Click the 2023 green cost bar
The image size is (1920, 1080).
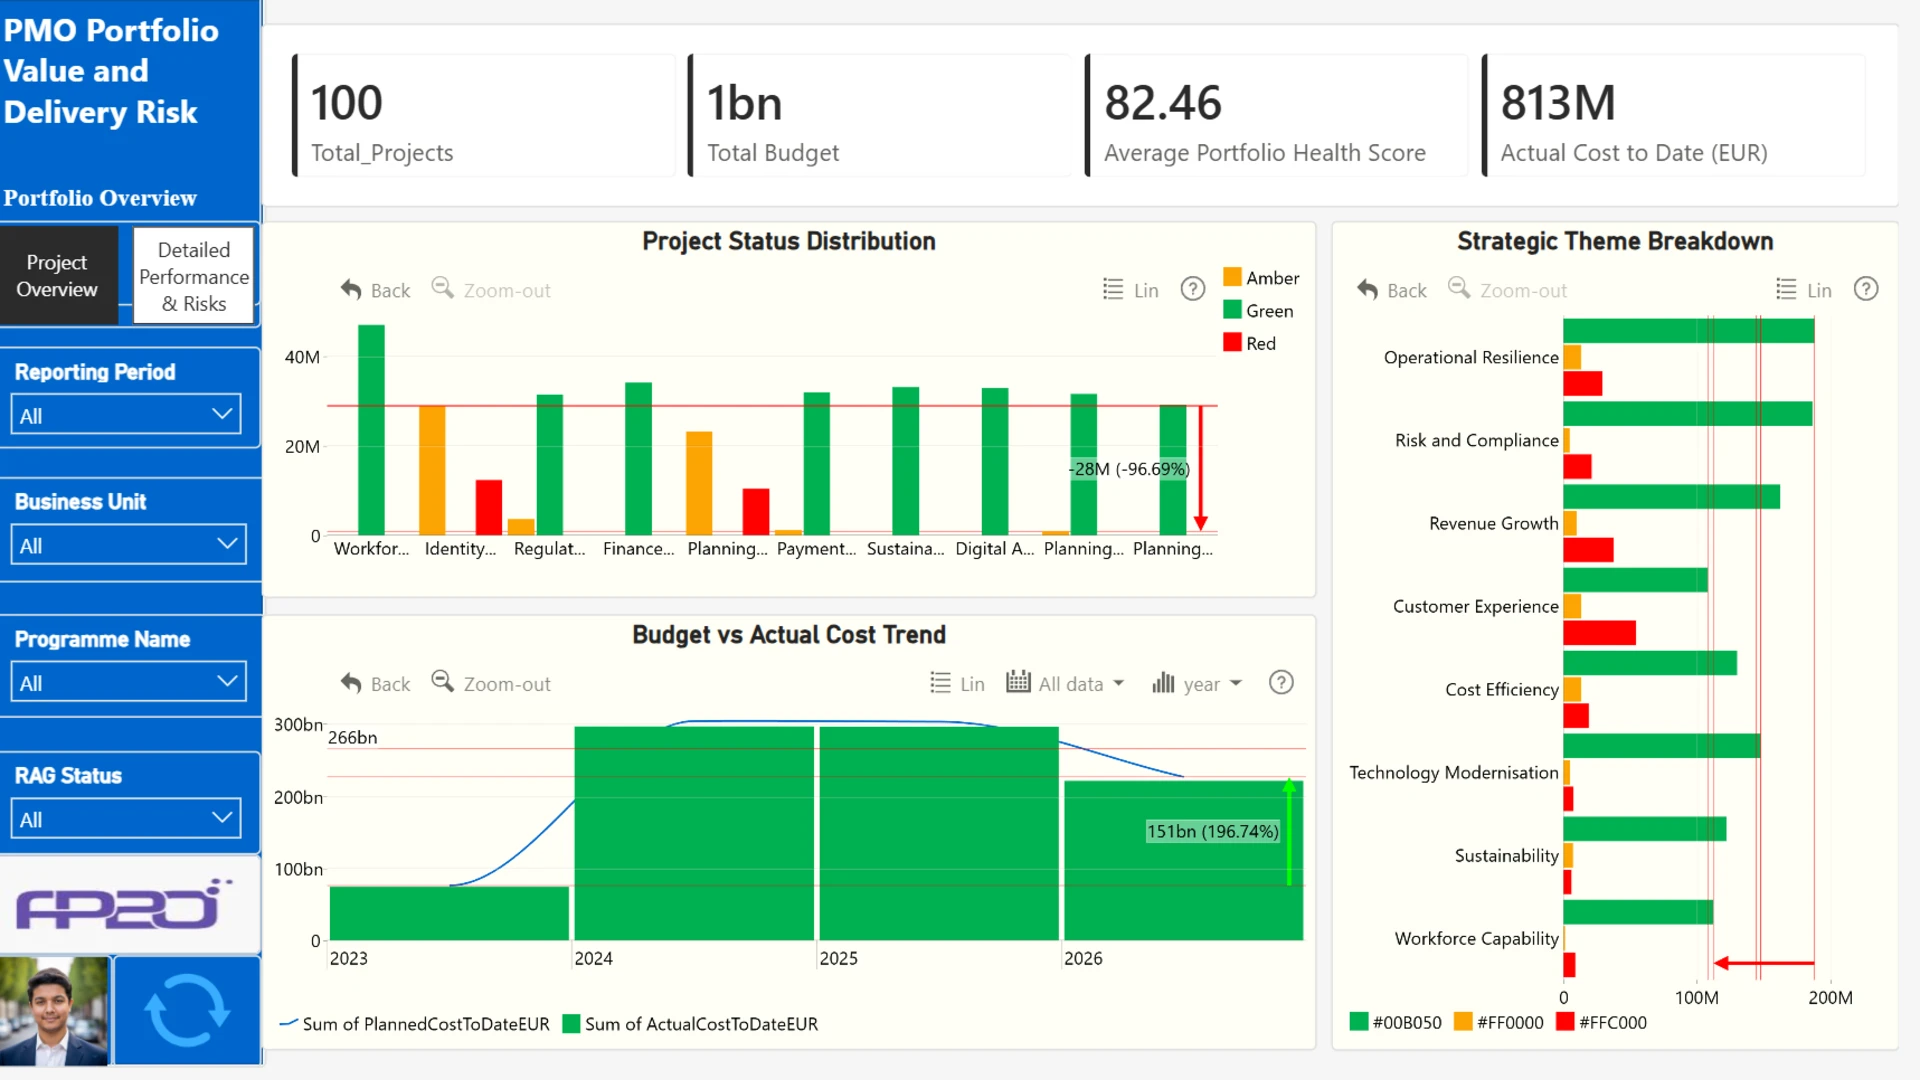pos(449,913)
